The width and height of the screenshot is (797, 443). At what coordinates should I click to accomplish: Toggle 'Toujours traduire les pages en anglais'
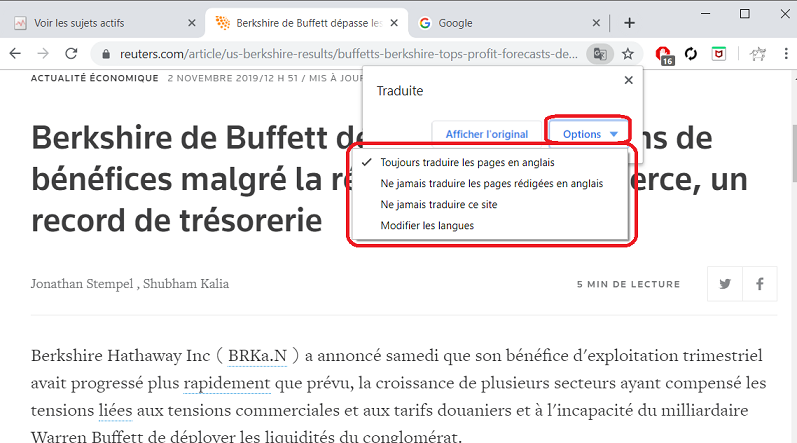click(491, 163)
